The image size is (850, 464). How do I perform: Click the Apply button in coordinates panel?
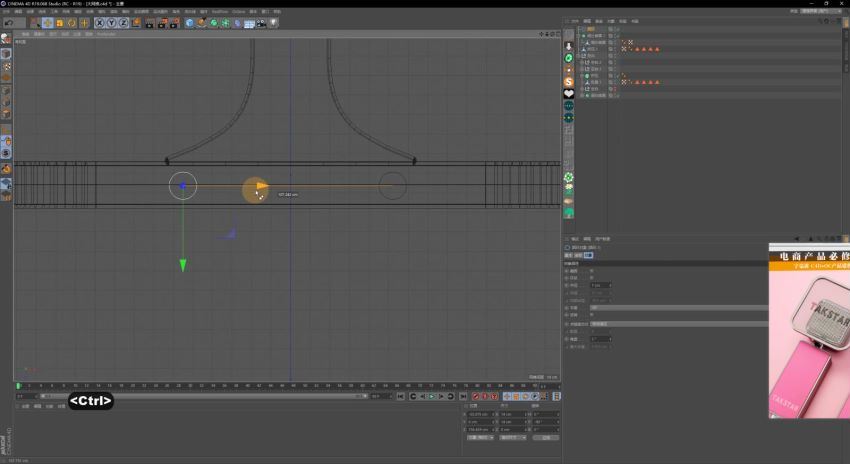pos(546,437)
